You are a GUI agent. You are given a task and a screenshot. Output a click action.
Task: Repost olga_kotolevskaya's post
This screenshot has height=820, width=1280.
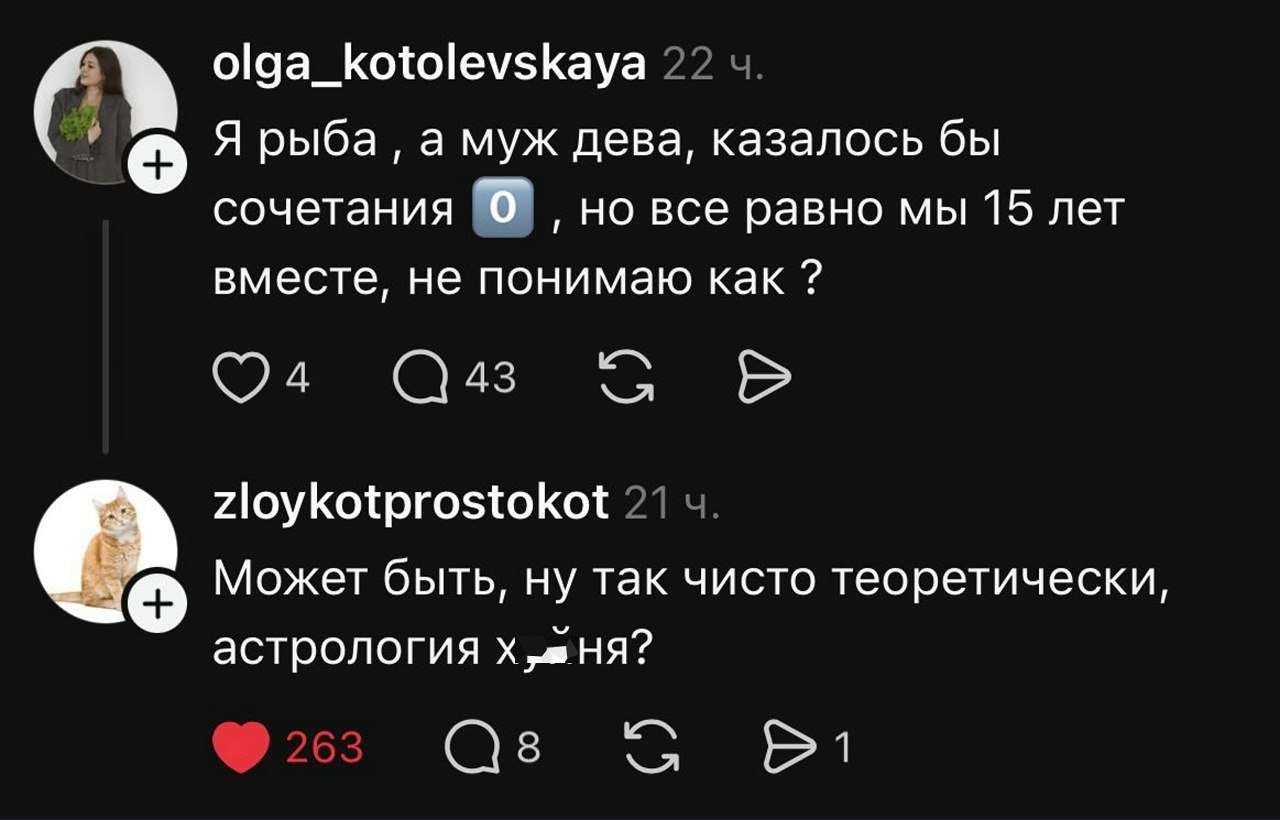click(626, 380)
